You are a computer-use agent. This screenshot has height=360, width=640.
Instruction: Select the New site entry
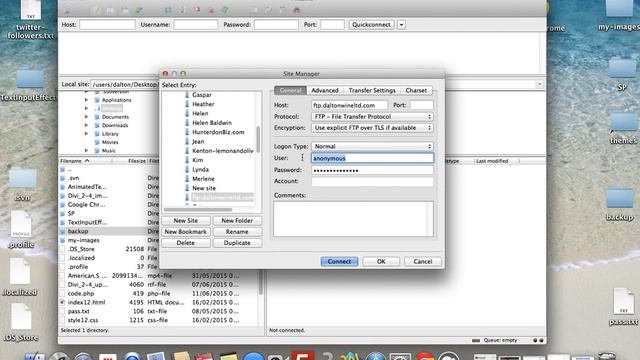point(204,188)
